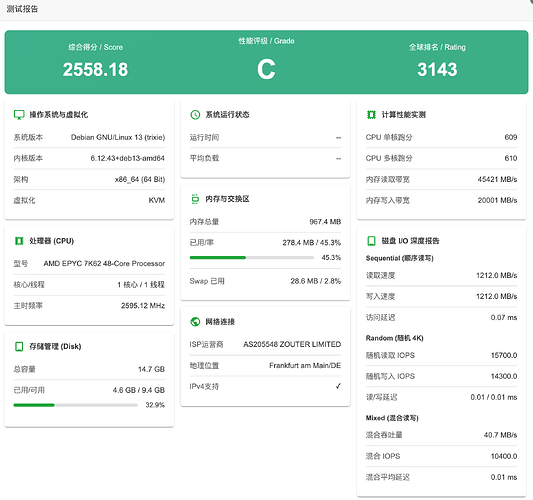
Task: Click the global rating number 3143
Action: point(437,69)
